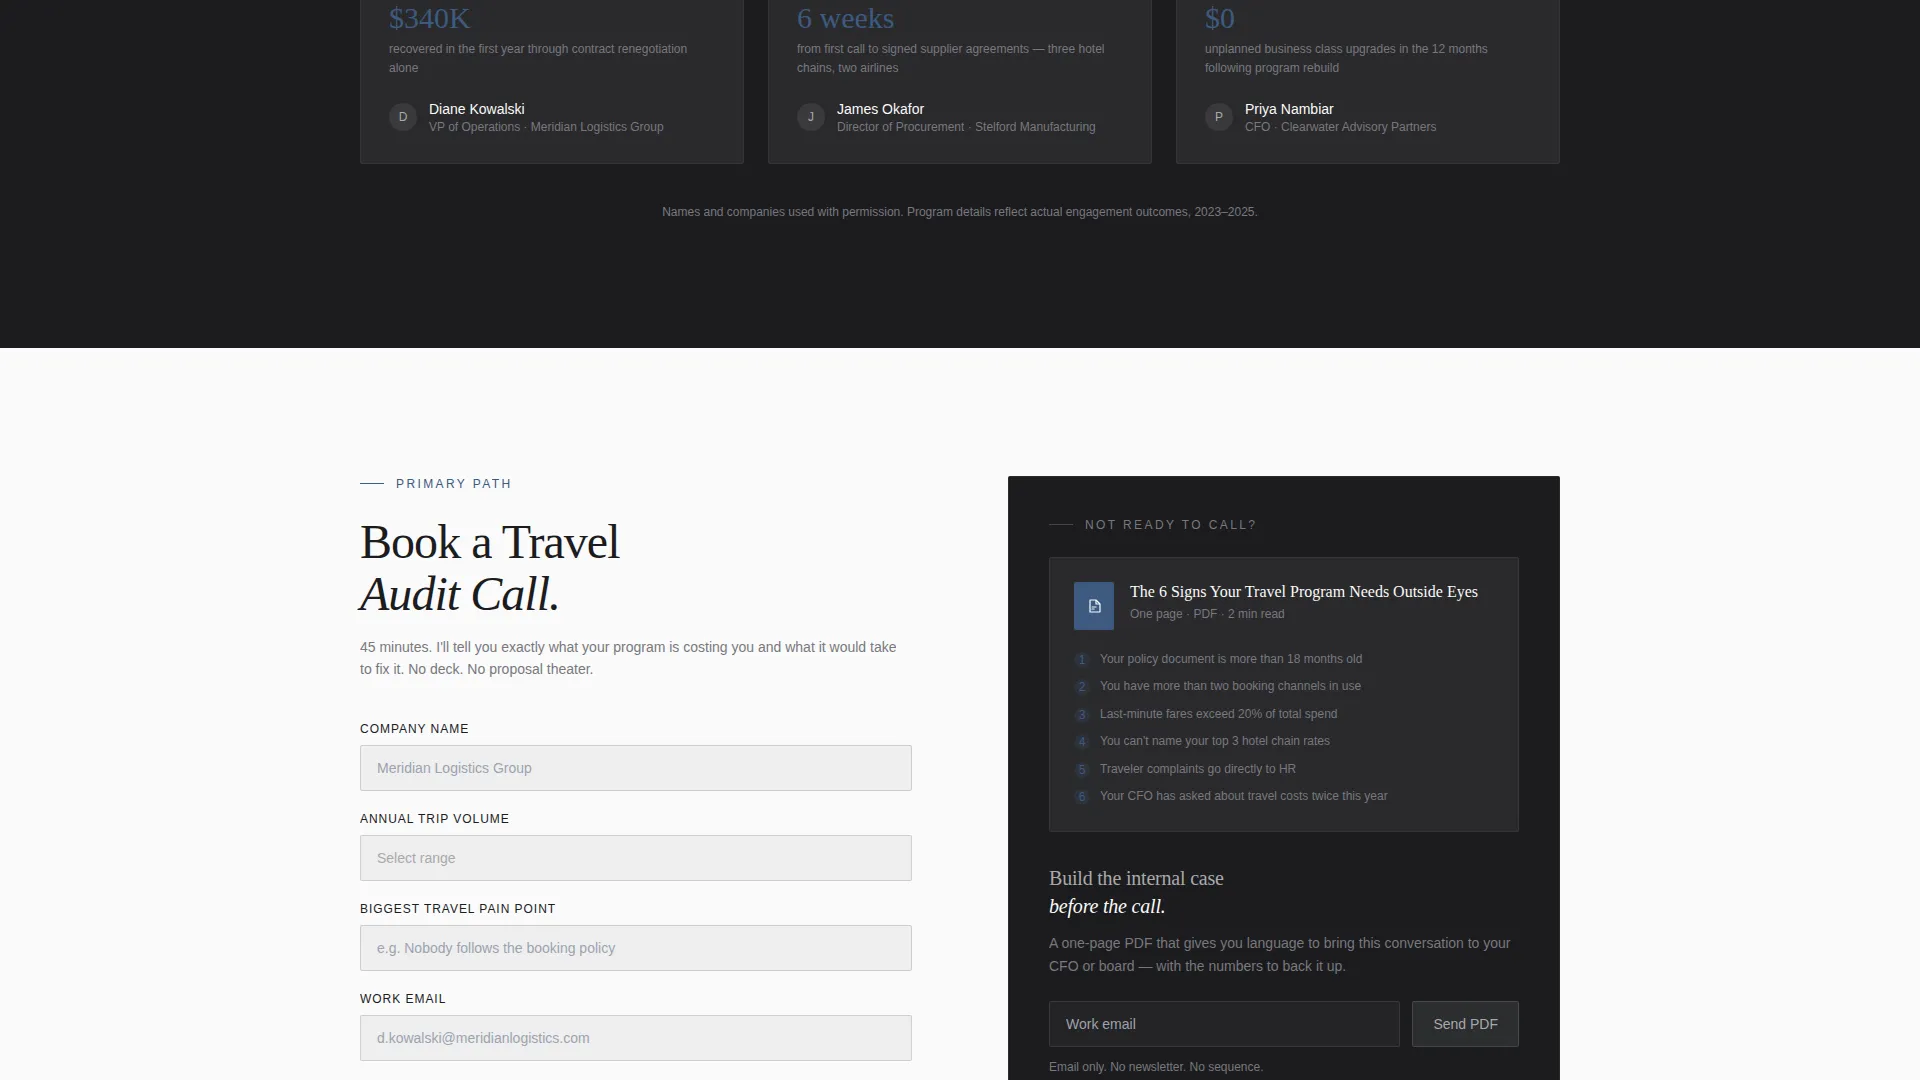
Task: Click the number 1 badge in the signs list
Action: coord(1082,660)
